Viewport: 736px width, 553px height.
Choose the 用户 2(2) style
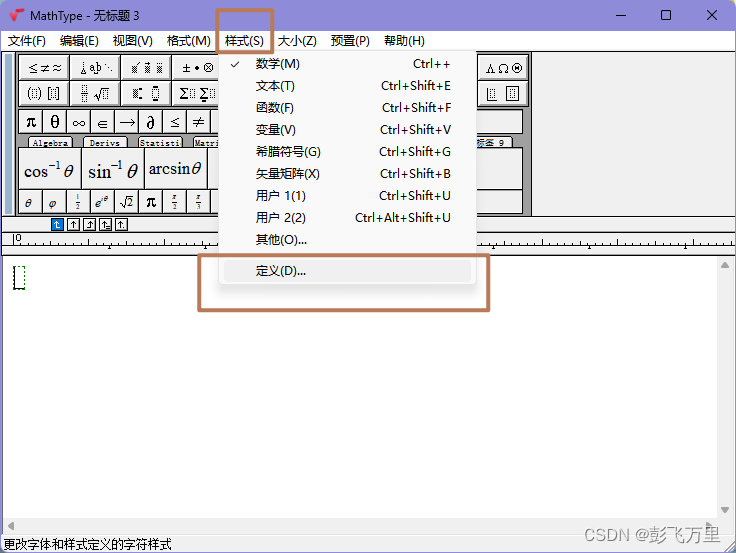pos(347,218)
